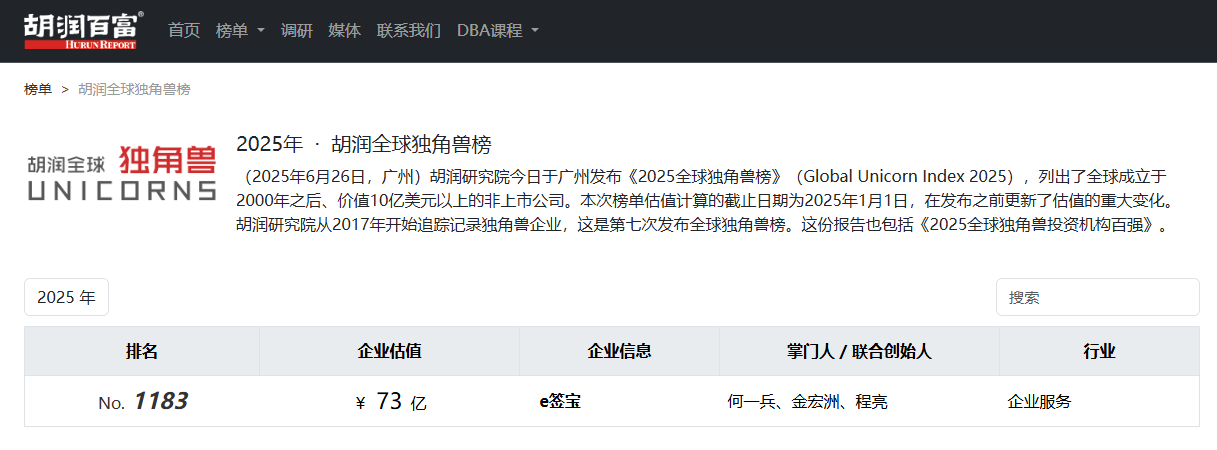Click the 企业服务 industry cell

point(1039,402)
